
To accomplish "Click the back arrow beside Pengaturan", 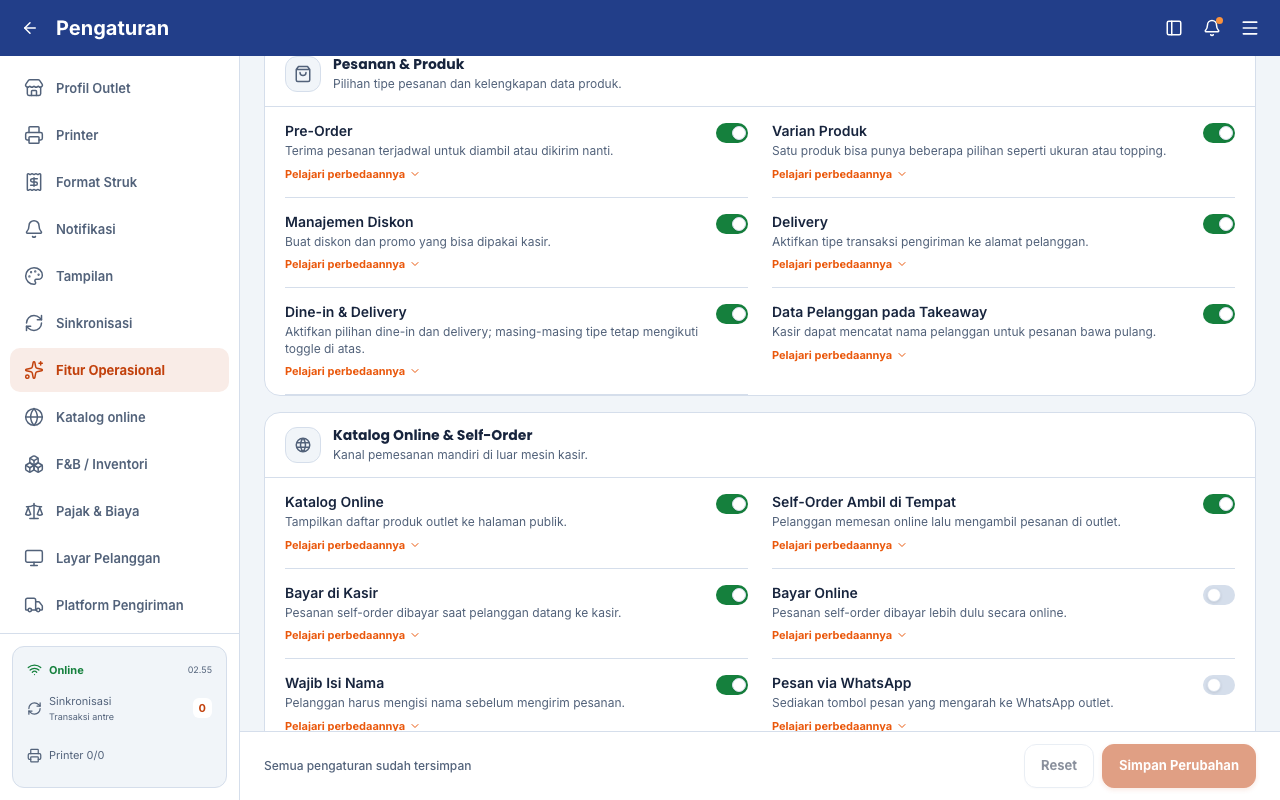I will point(30,28).
